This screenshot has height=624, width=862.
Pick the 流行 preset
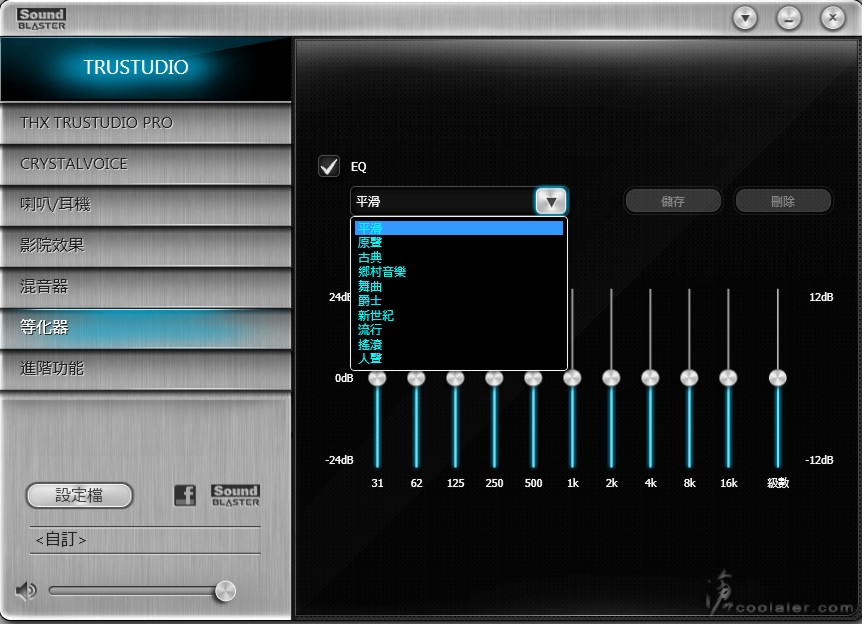459,330
